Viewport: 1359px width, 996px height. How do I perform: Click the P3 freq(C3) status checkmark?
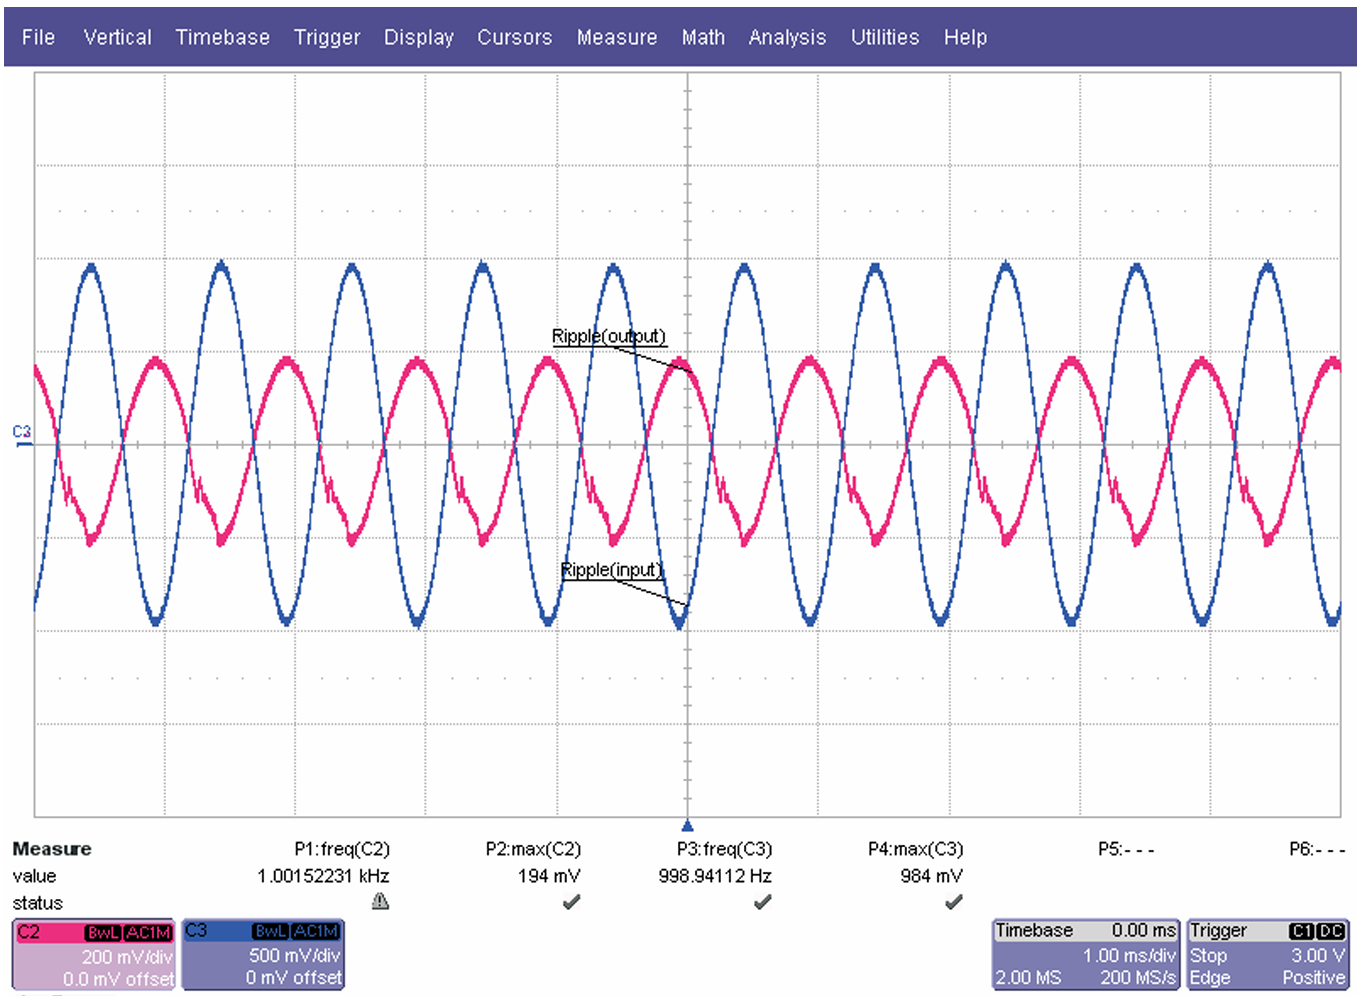click(x=762, y=902)
